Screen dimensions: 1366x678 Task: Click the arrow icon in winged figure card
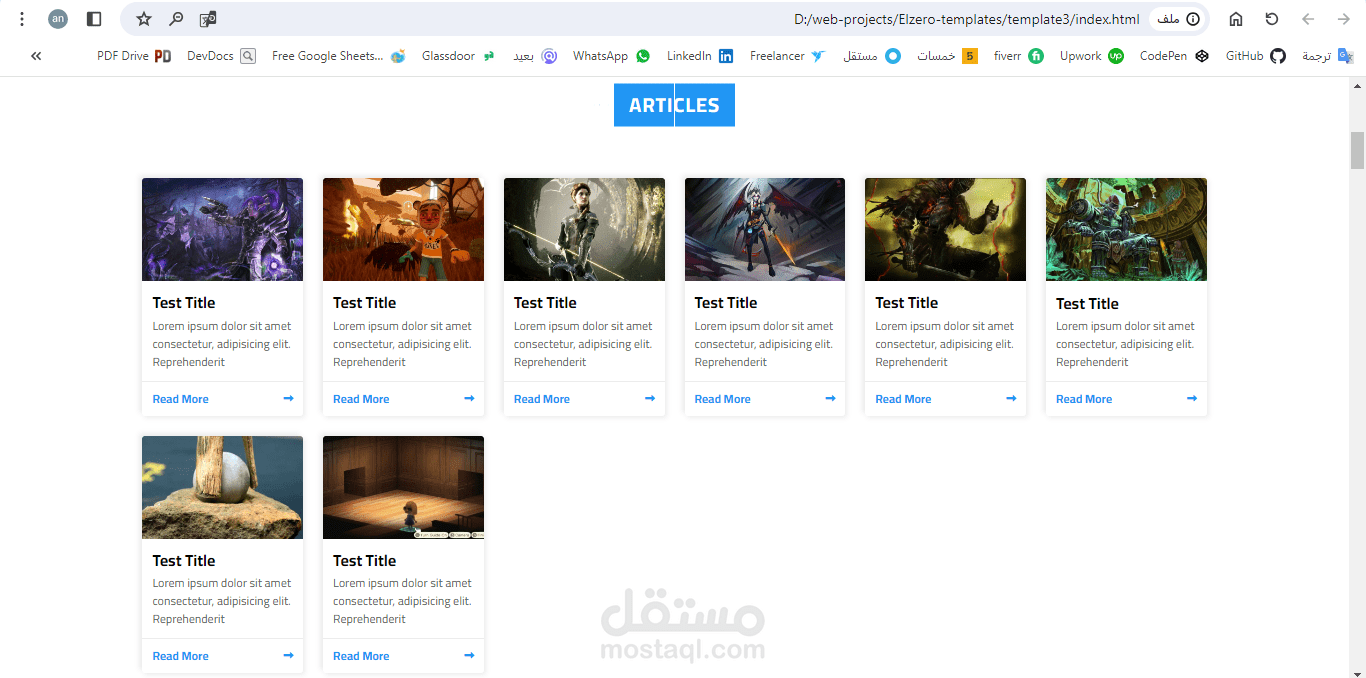[830, 398]
